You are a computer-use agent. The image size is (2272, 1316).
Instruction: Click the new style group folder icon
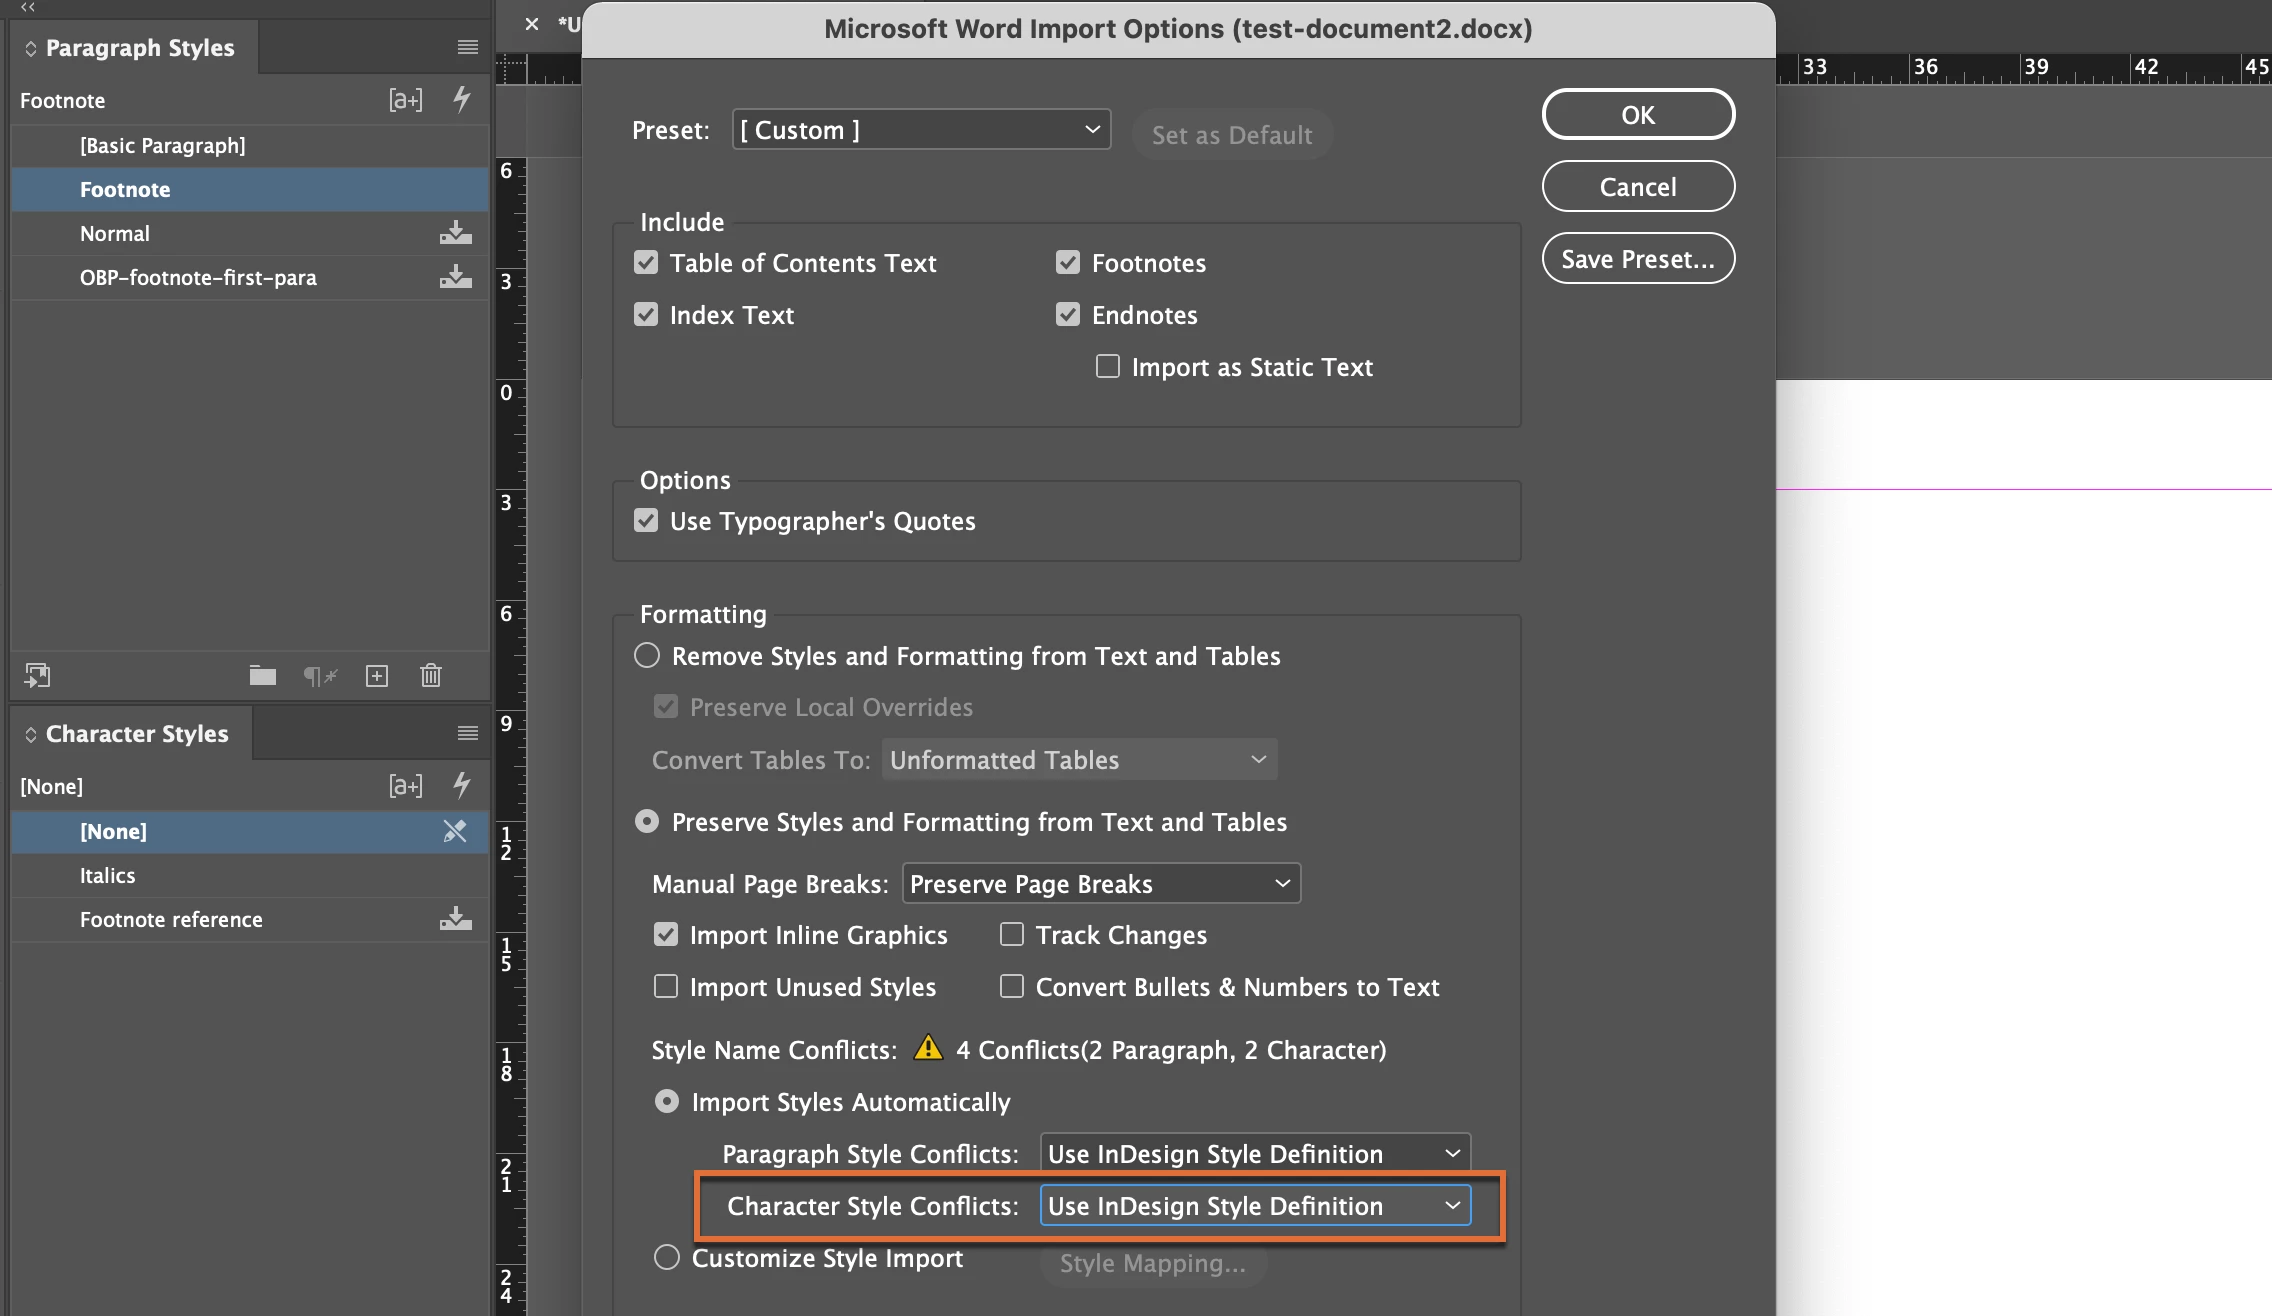(262, 676)
